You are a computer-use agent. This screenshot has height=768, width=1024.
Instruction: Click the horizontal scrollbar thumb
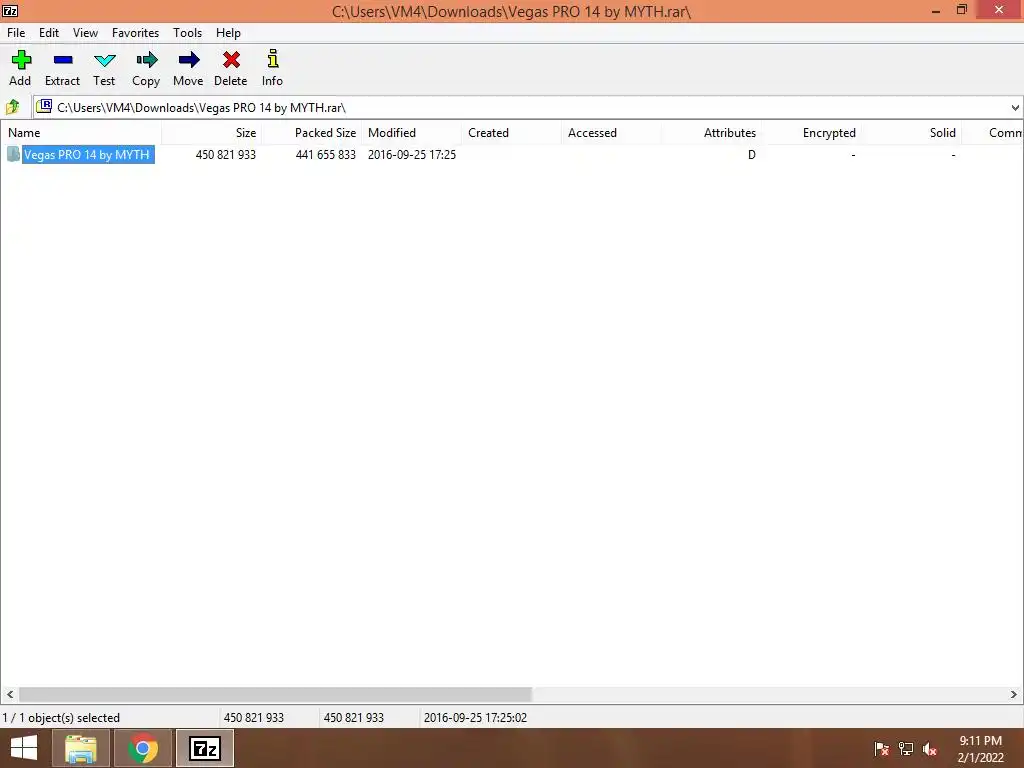[x=275, y=694]
